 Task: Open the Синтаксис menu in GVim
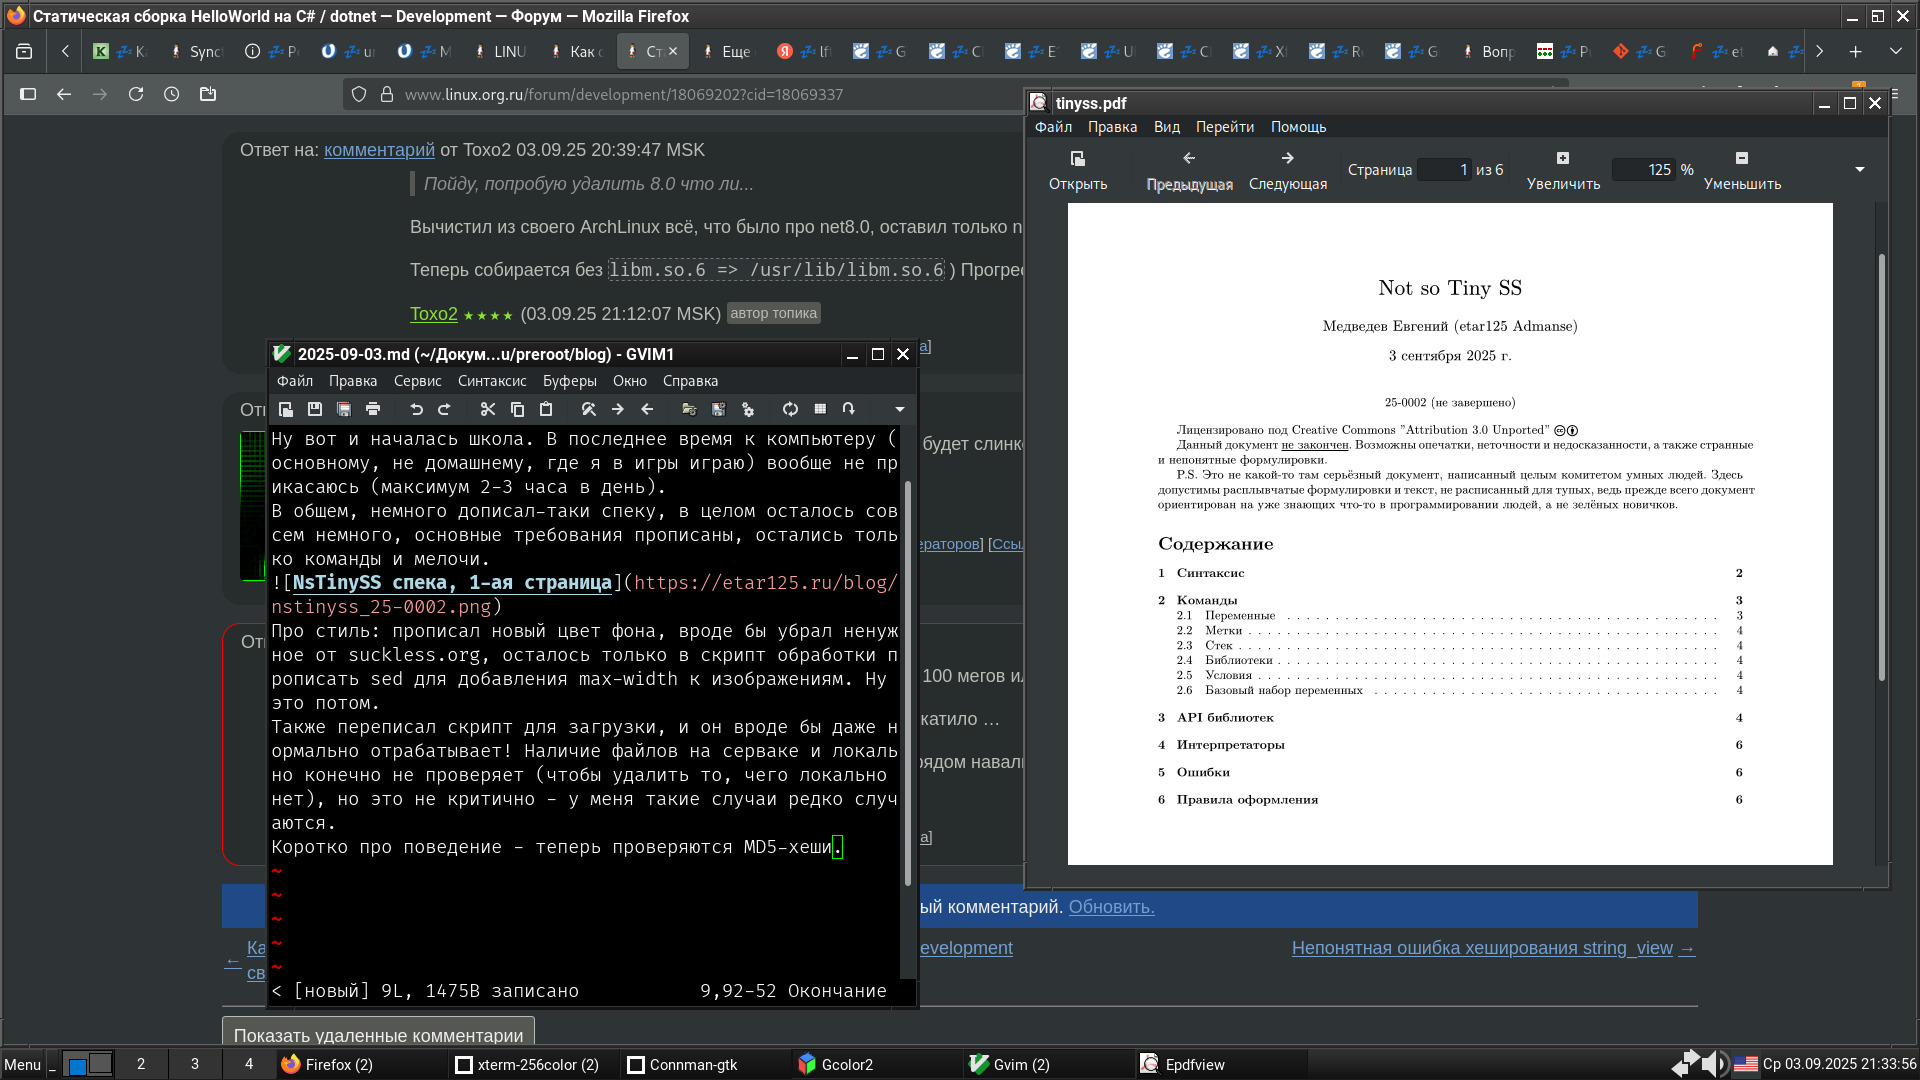[x=491, y=381]
